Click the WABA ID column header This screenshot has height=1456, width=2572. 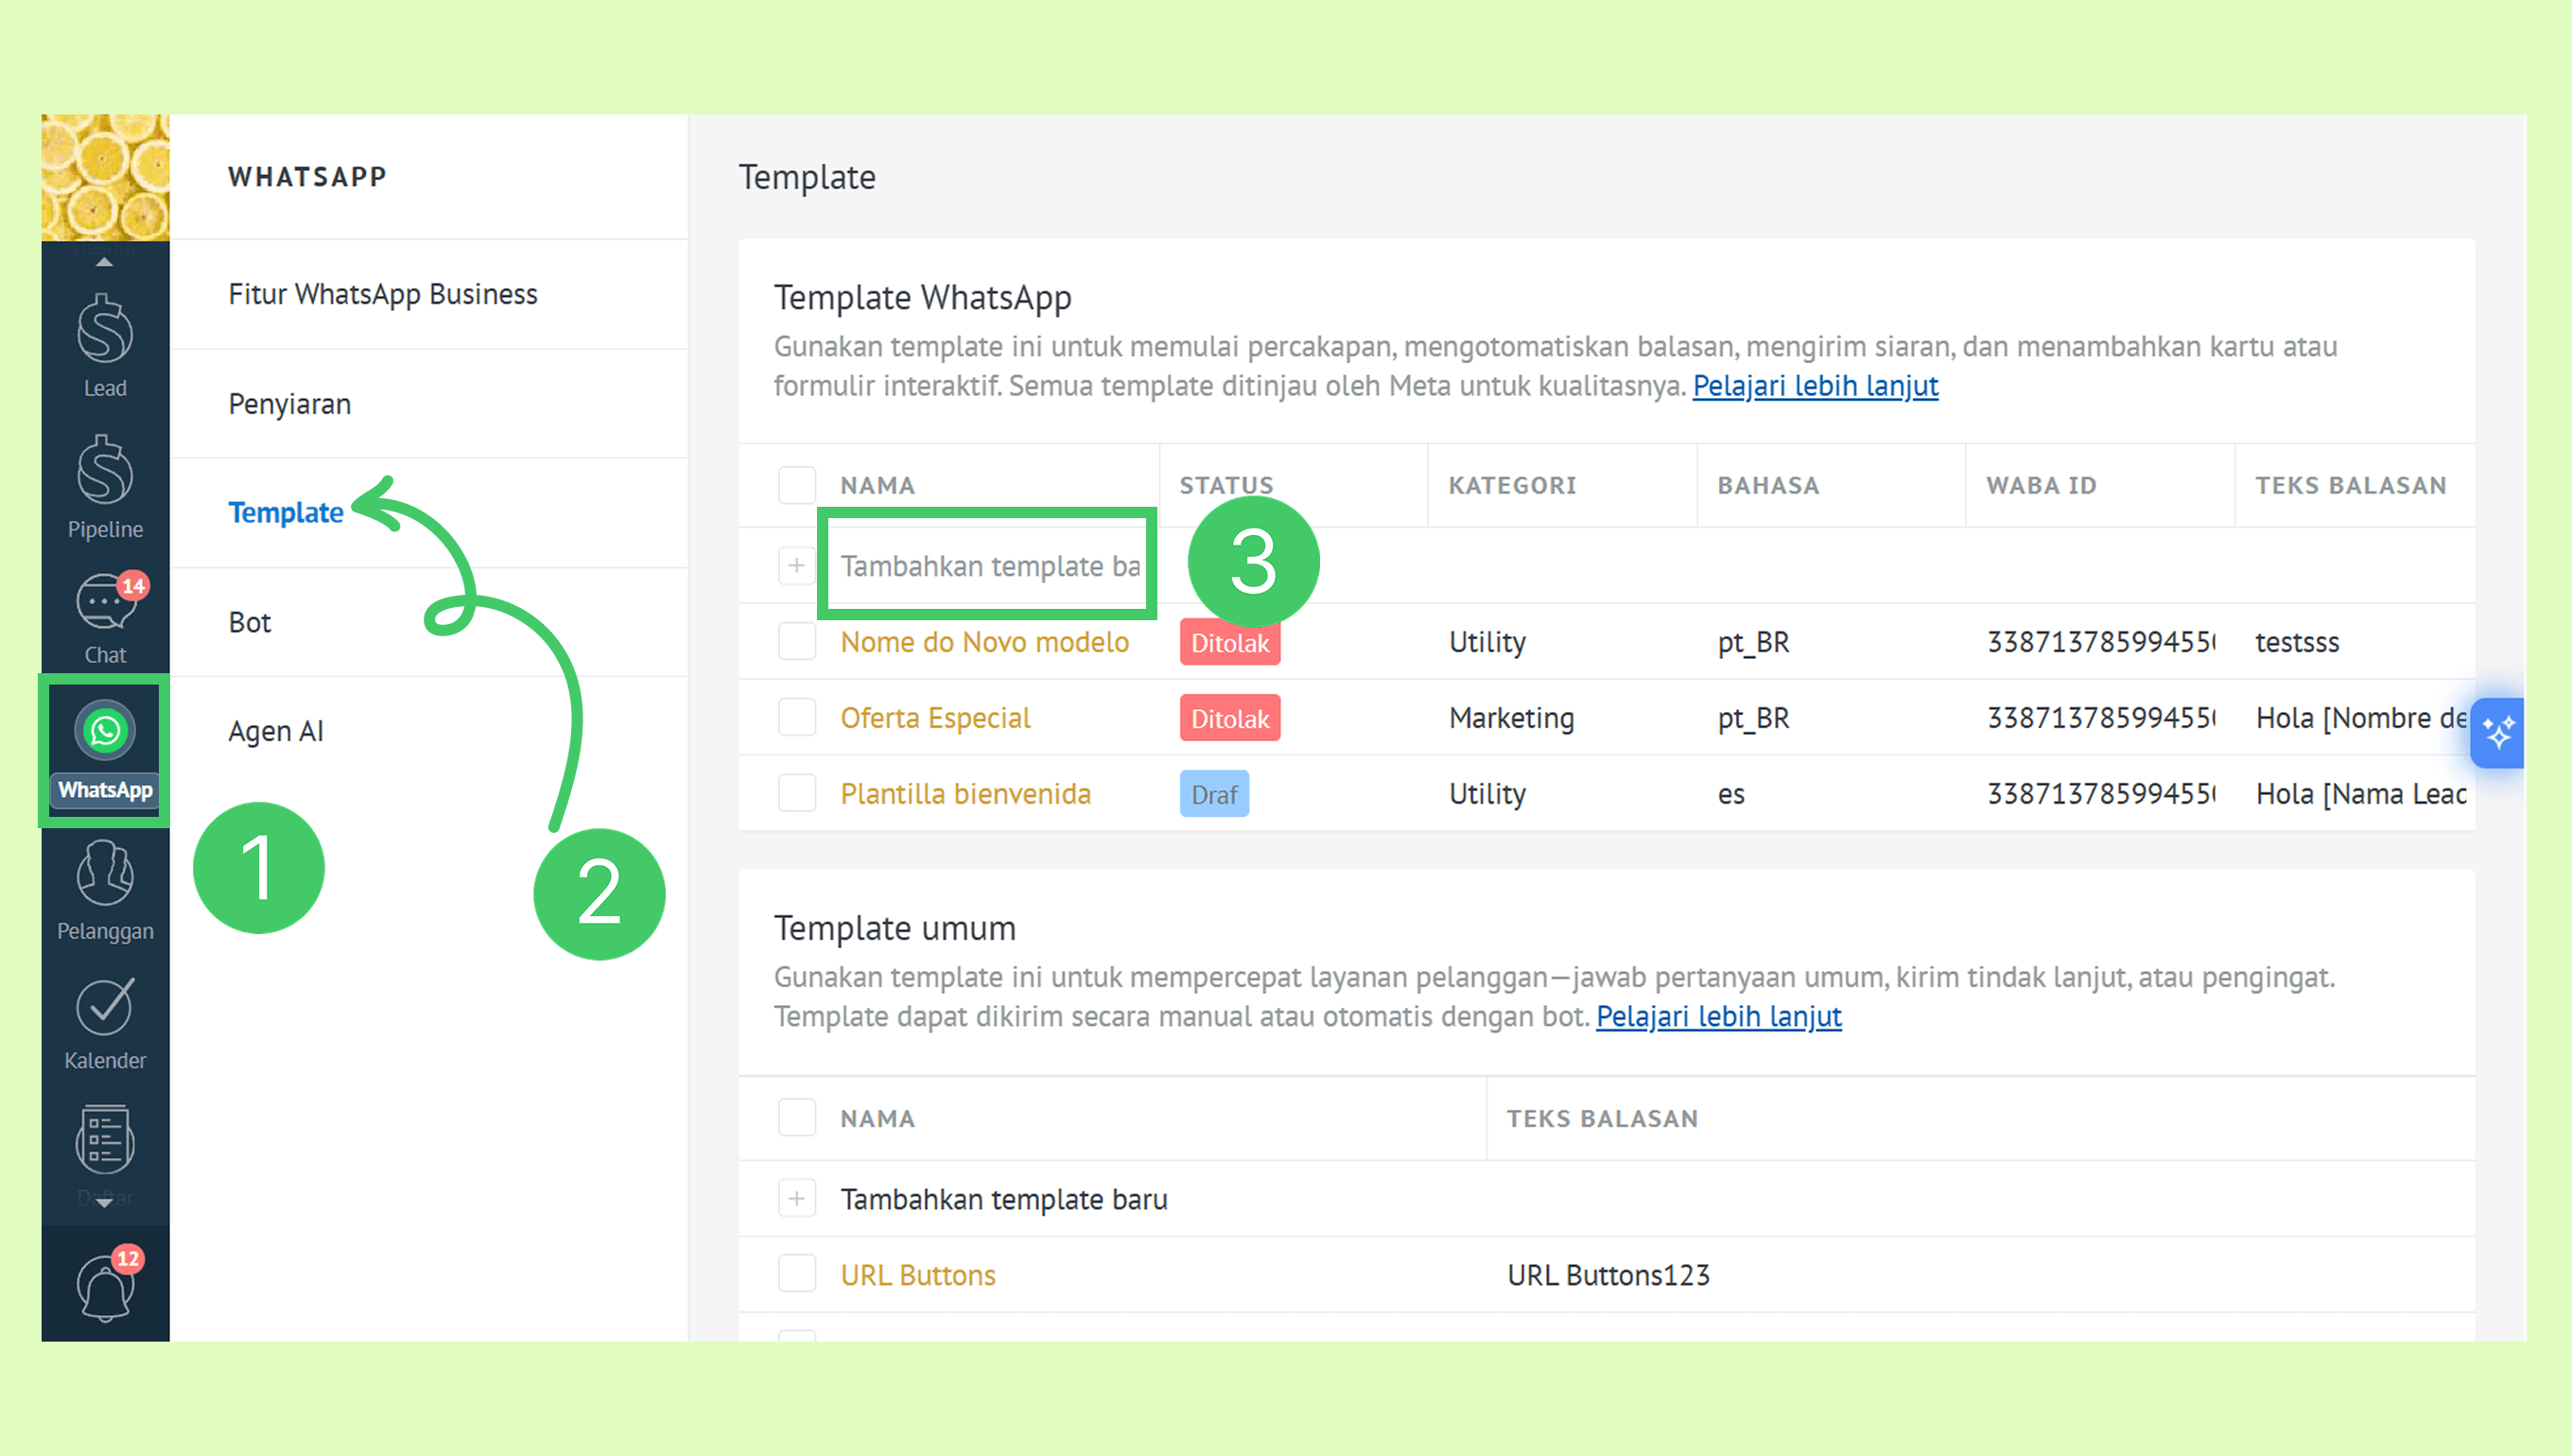(x=2041, y=485)
